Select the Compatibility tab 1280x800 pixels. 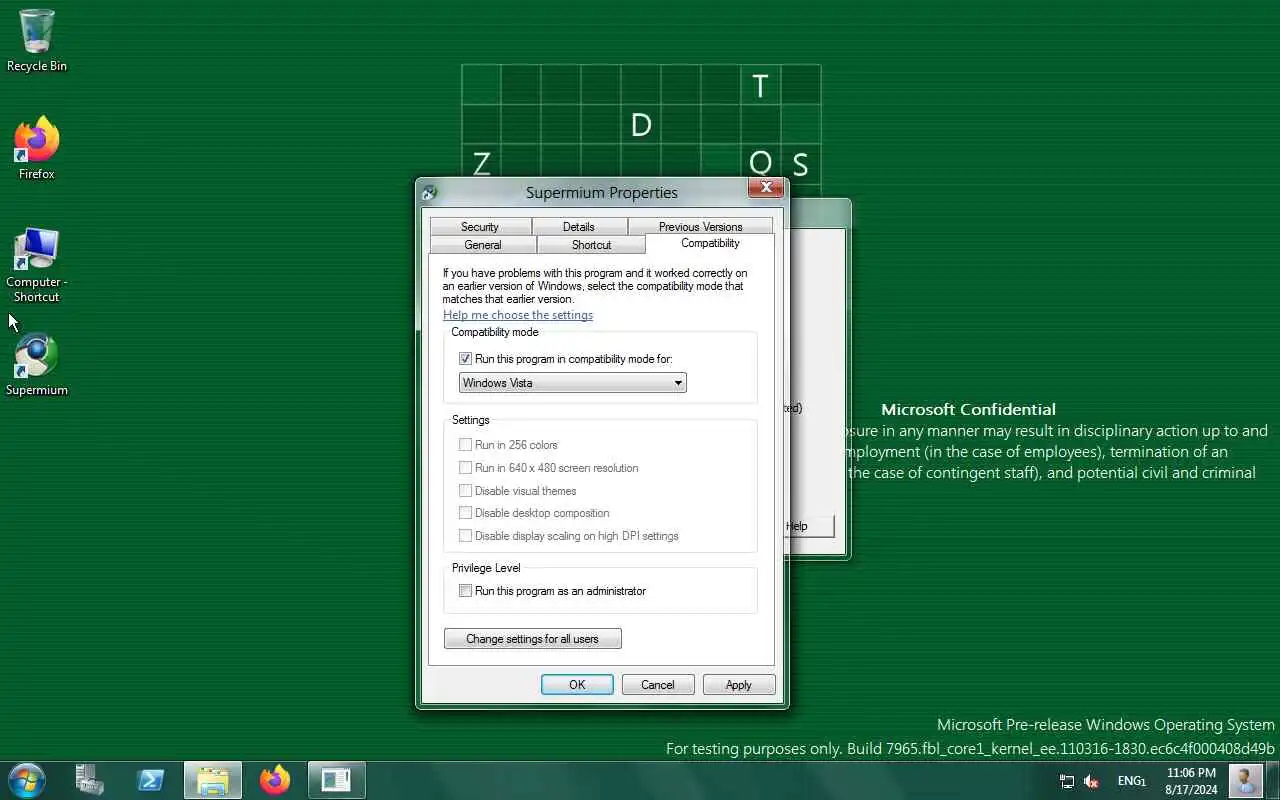(710, 243)
